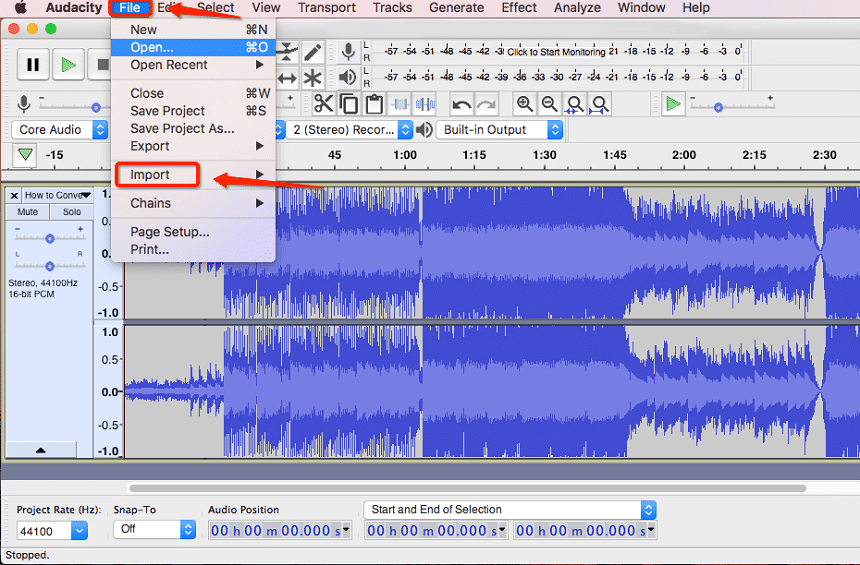
Task: Open the Help menu
Action: click(695, 7)
